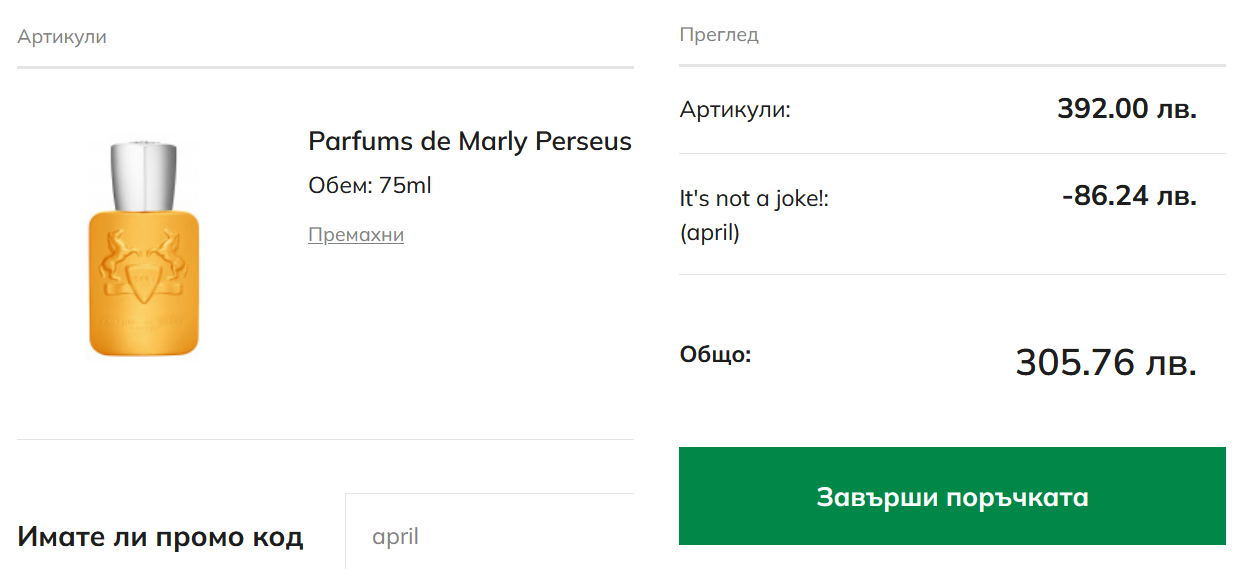Click the Преглед summary heading
Image resolution: width=1238 pixels, height=569 pixels.
click(x=719, y=35)
